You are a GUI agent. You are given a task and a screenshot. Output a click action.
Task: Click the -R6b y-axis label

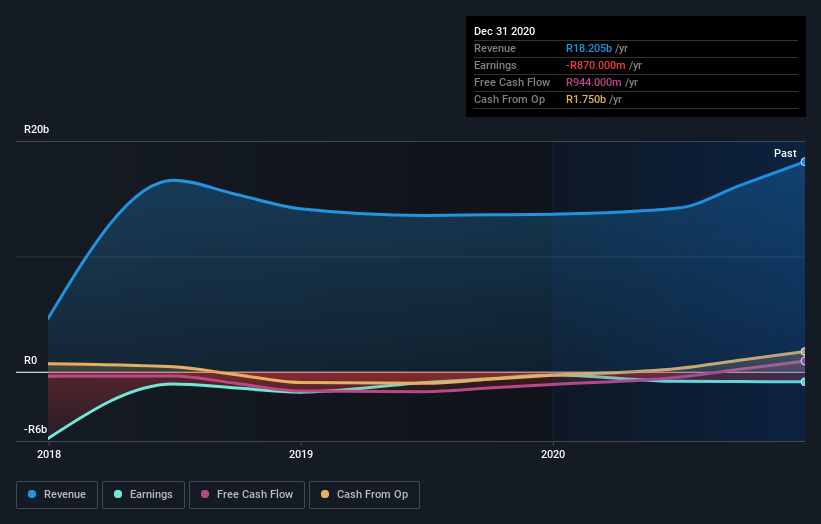35,429
